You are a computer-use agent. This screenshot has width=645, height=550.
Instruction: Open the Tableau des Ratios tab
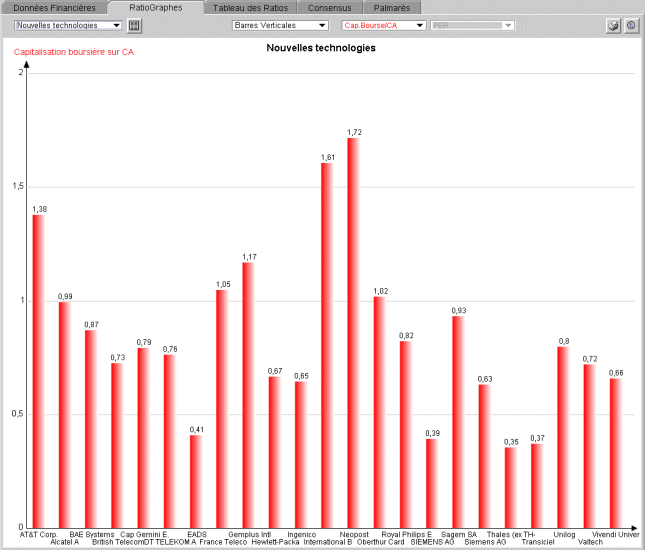pos(251,8)
